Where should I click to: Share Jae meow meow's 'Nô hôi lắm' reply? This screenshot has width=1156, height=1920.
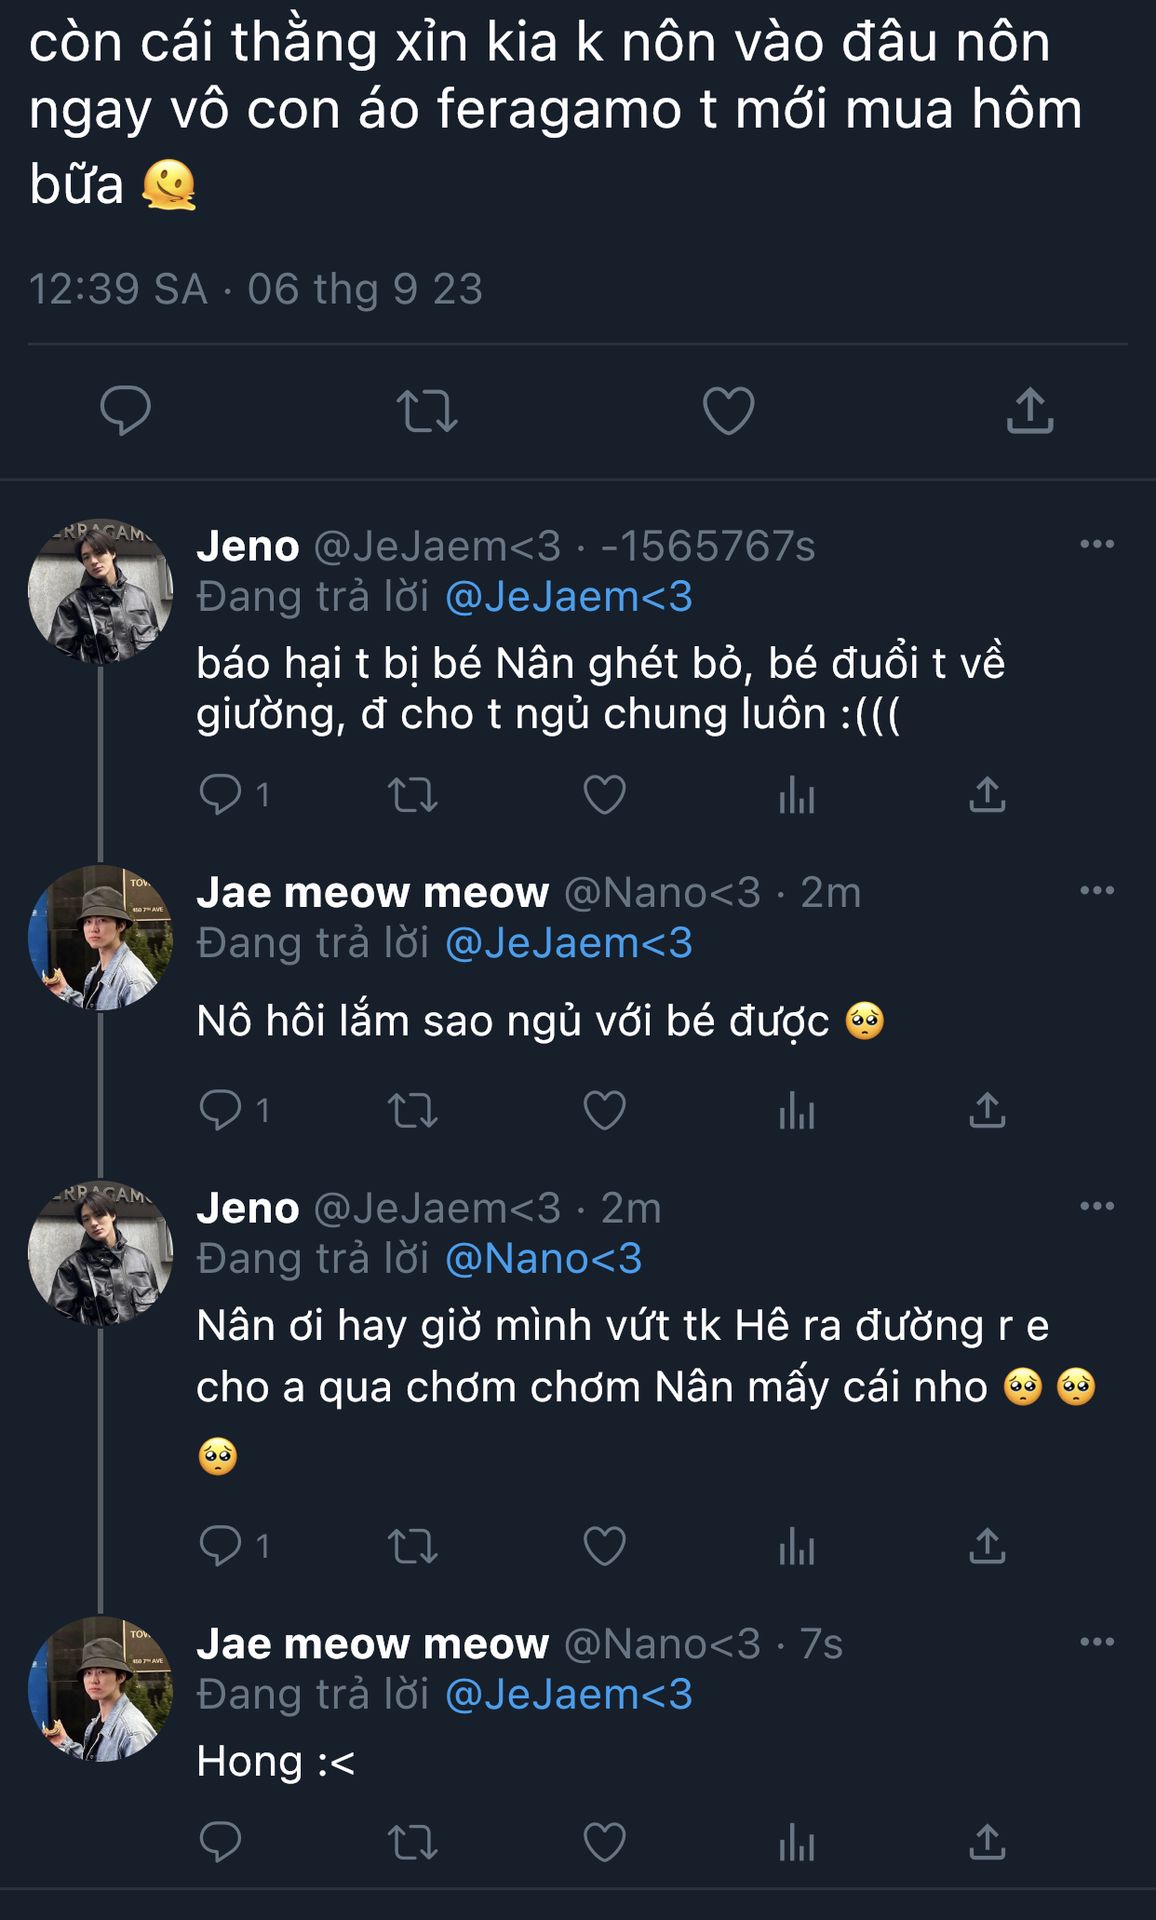[x=987, y=1110]
